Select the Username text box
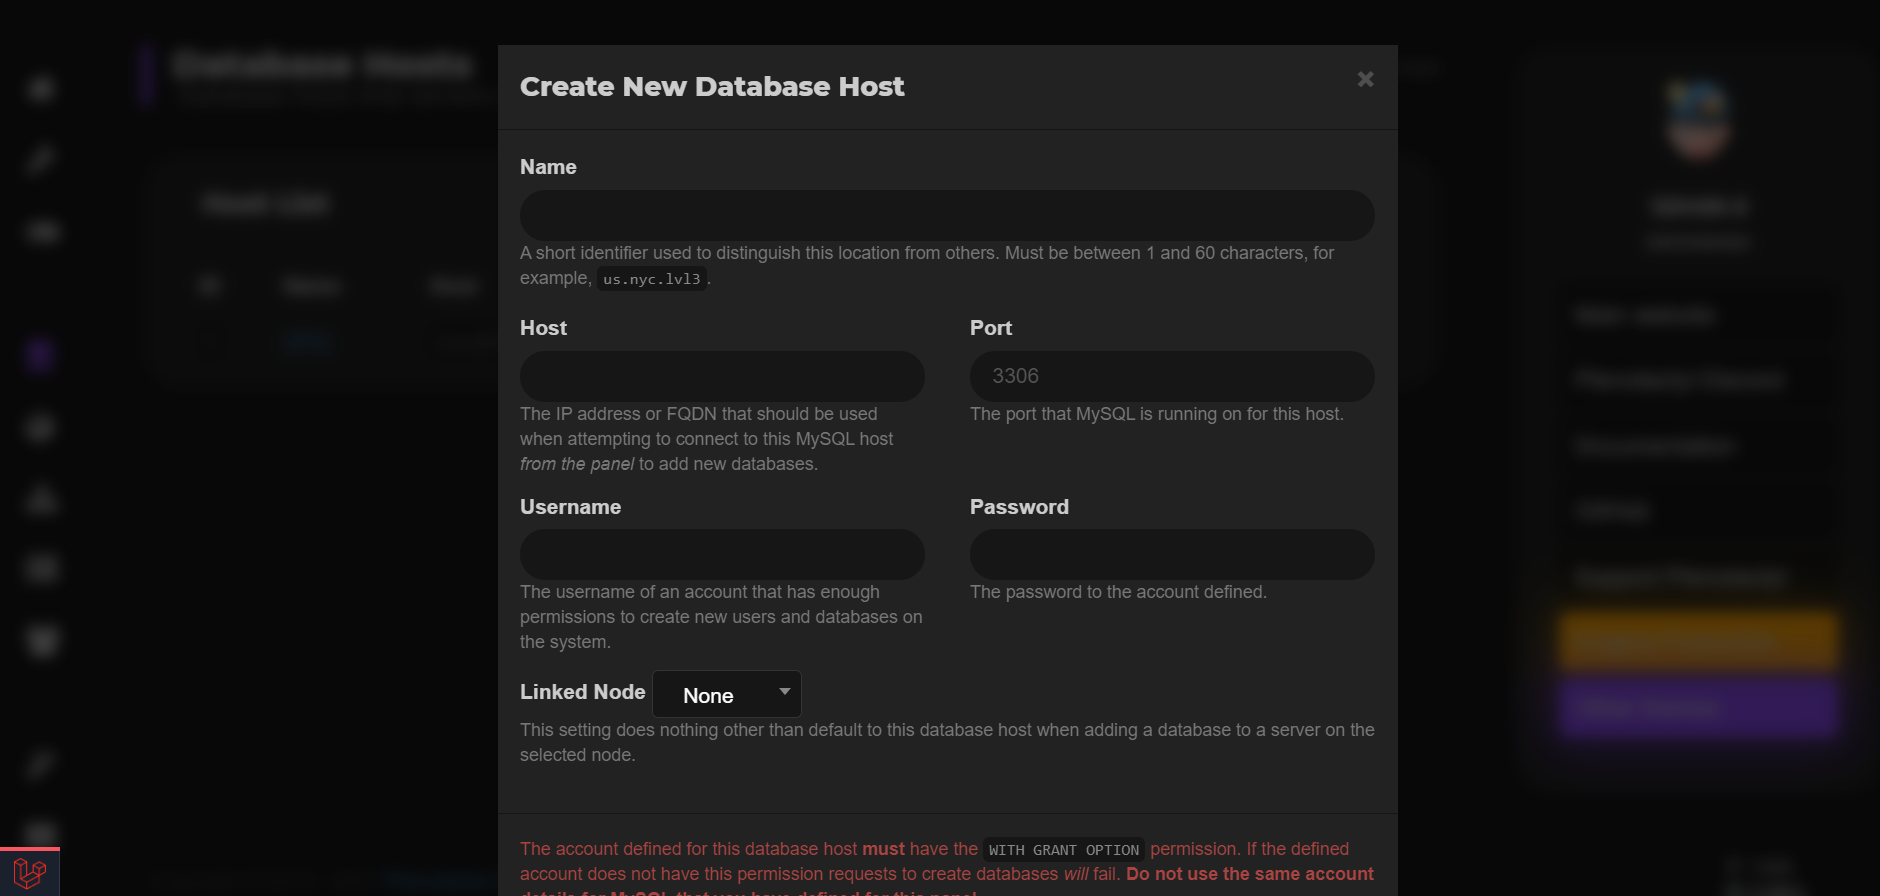1880x896 pixels. [721, 555]
